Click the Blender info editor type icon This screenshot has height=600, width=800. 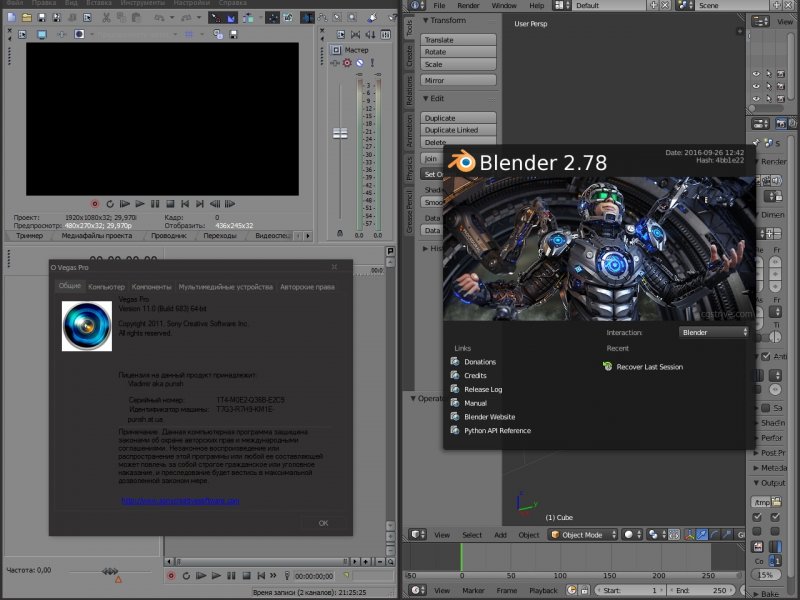[x=415, y=5]
